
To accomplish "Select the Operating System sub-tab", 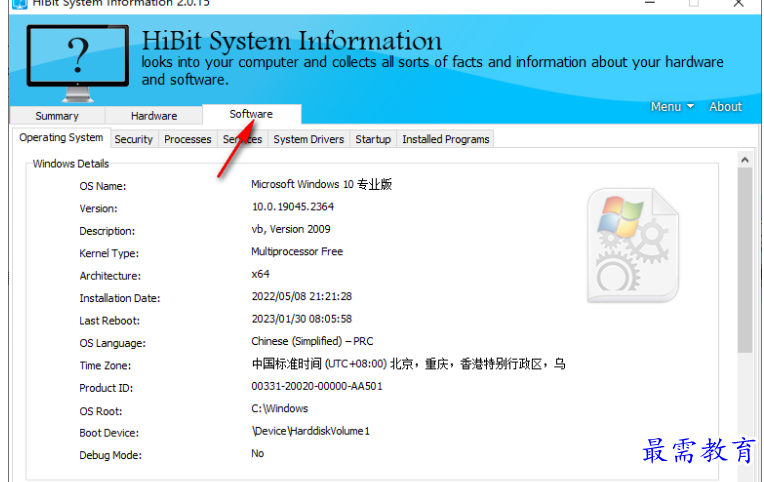I will 61,137.
